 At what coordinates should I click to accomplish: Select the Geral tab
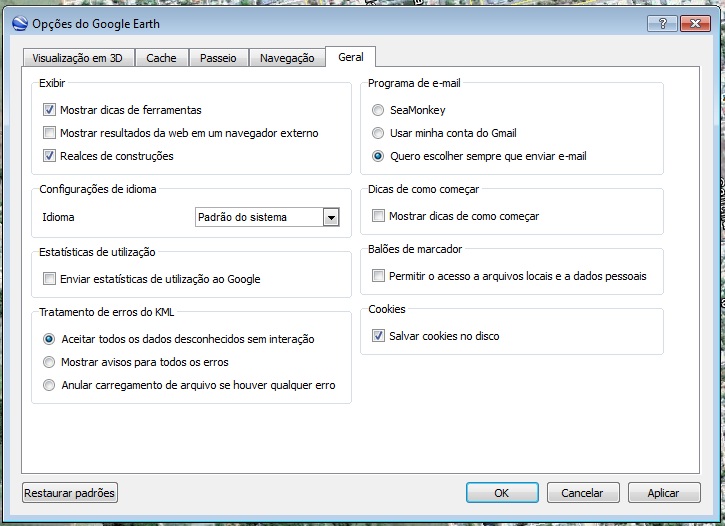pos(350,57)
